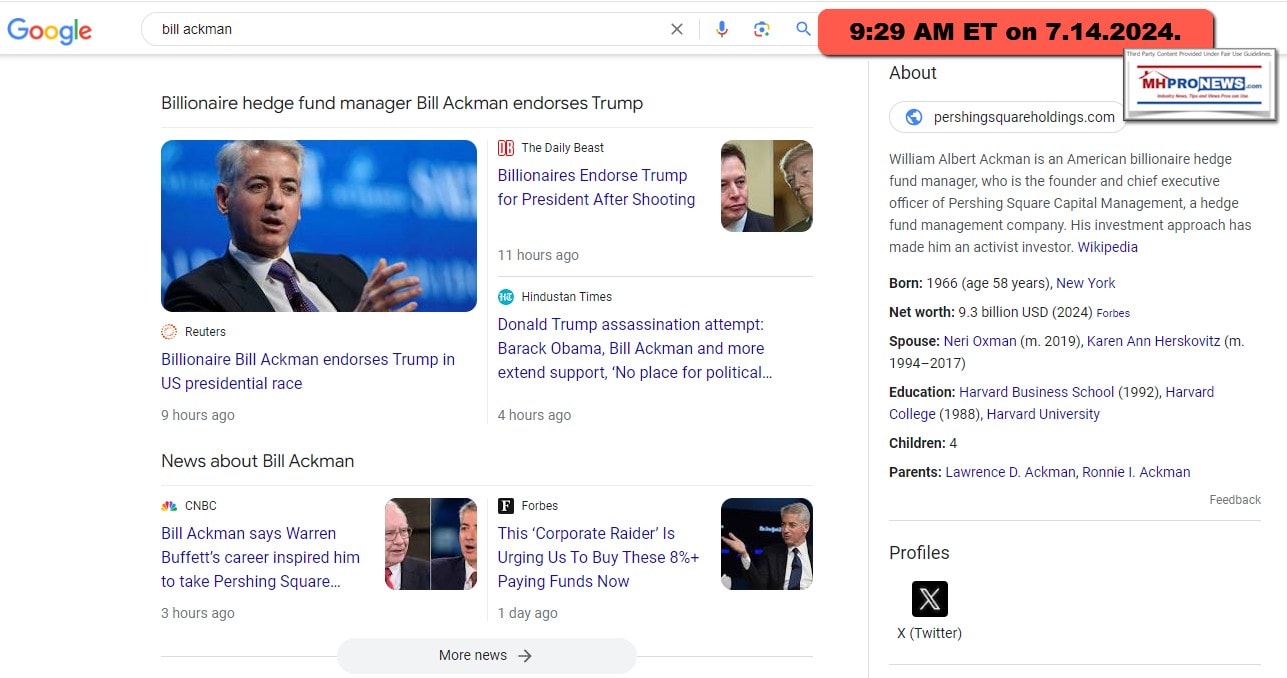1287x678 pixels.
Task: Open Reuters photo of Bill Ackman
Action: point(319,226)
